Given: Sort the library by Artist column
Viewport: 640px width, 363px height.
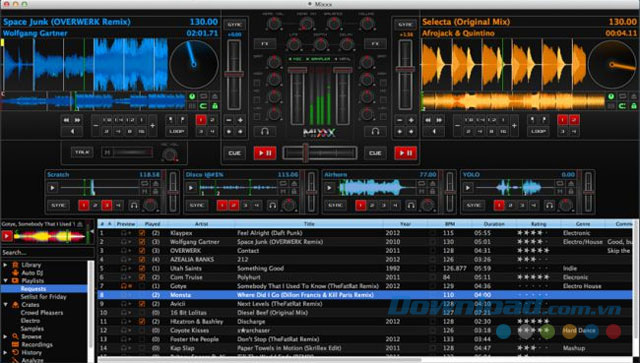Looking at the screenshot, I should pos(201,224).
